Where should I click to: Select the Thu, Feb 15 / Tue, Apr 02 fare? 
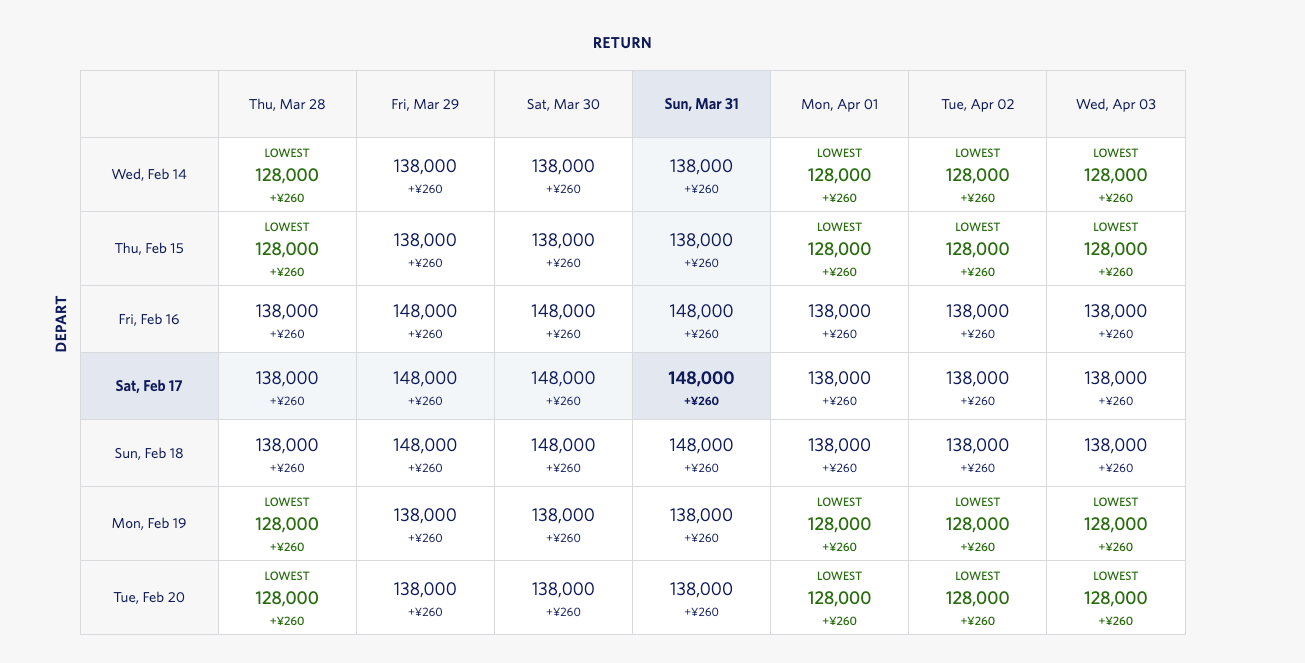[x=977, y=249]
